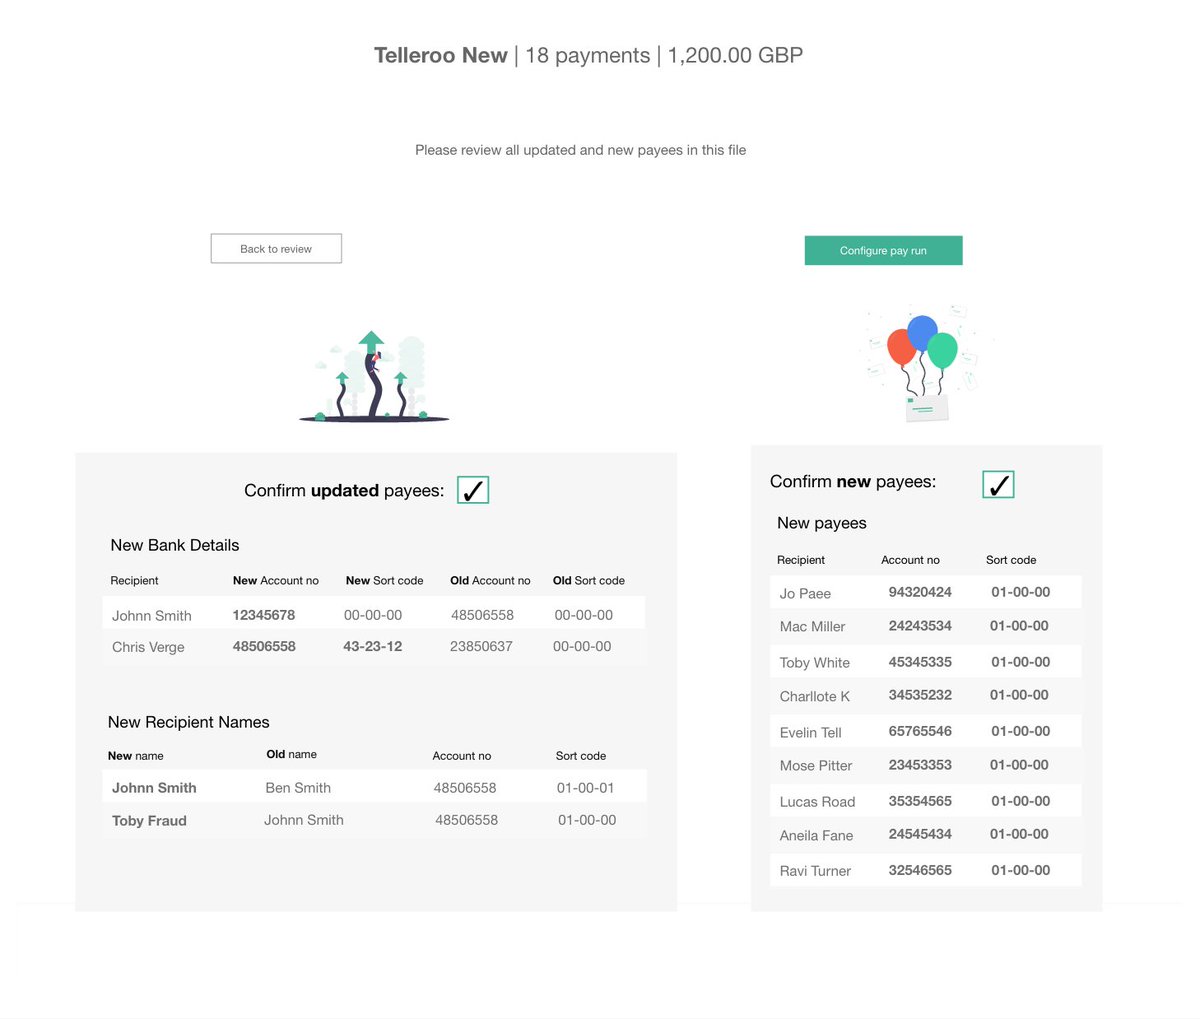Click account number 23453353
The width and height of the screenshot is (1200, 1019).
[920, 765]
